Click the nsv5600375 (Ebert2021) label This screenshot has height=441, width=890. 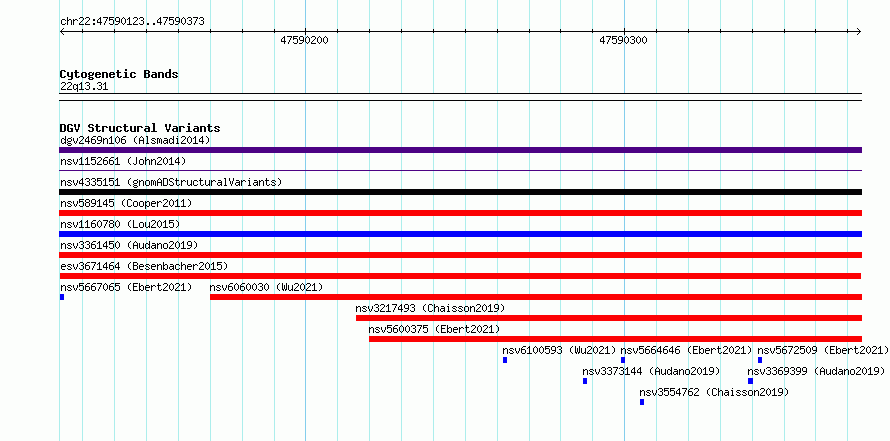[434, 329]
